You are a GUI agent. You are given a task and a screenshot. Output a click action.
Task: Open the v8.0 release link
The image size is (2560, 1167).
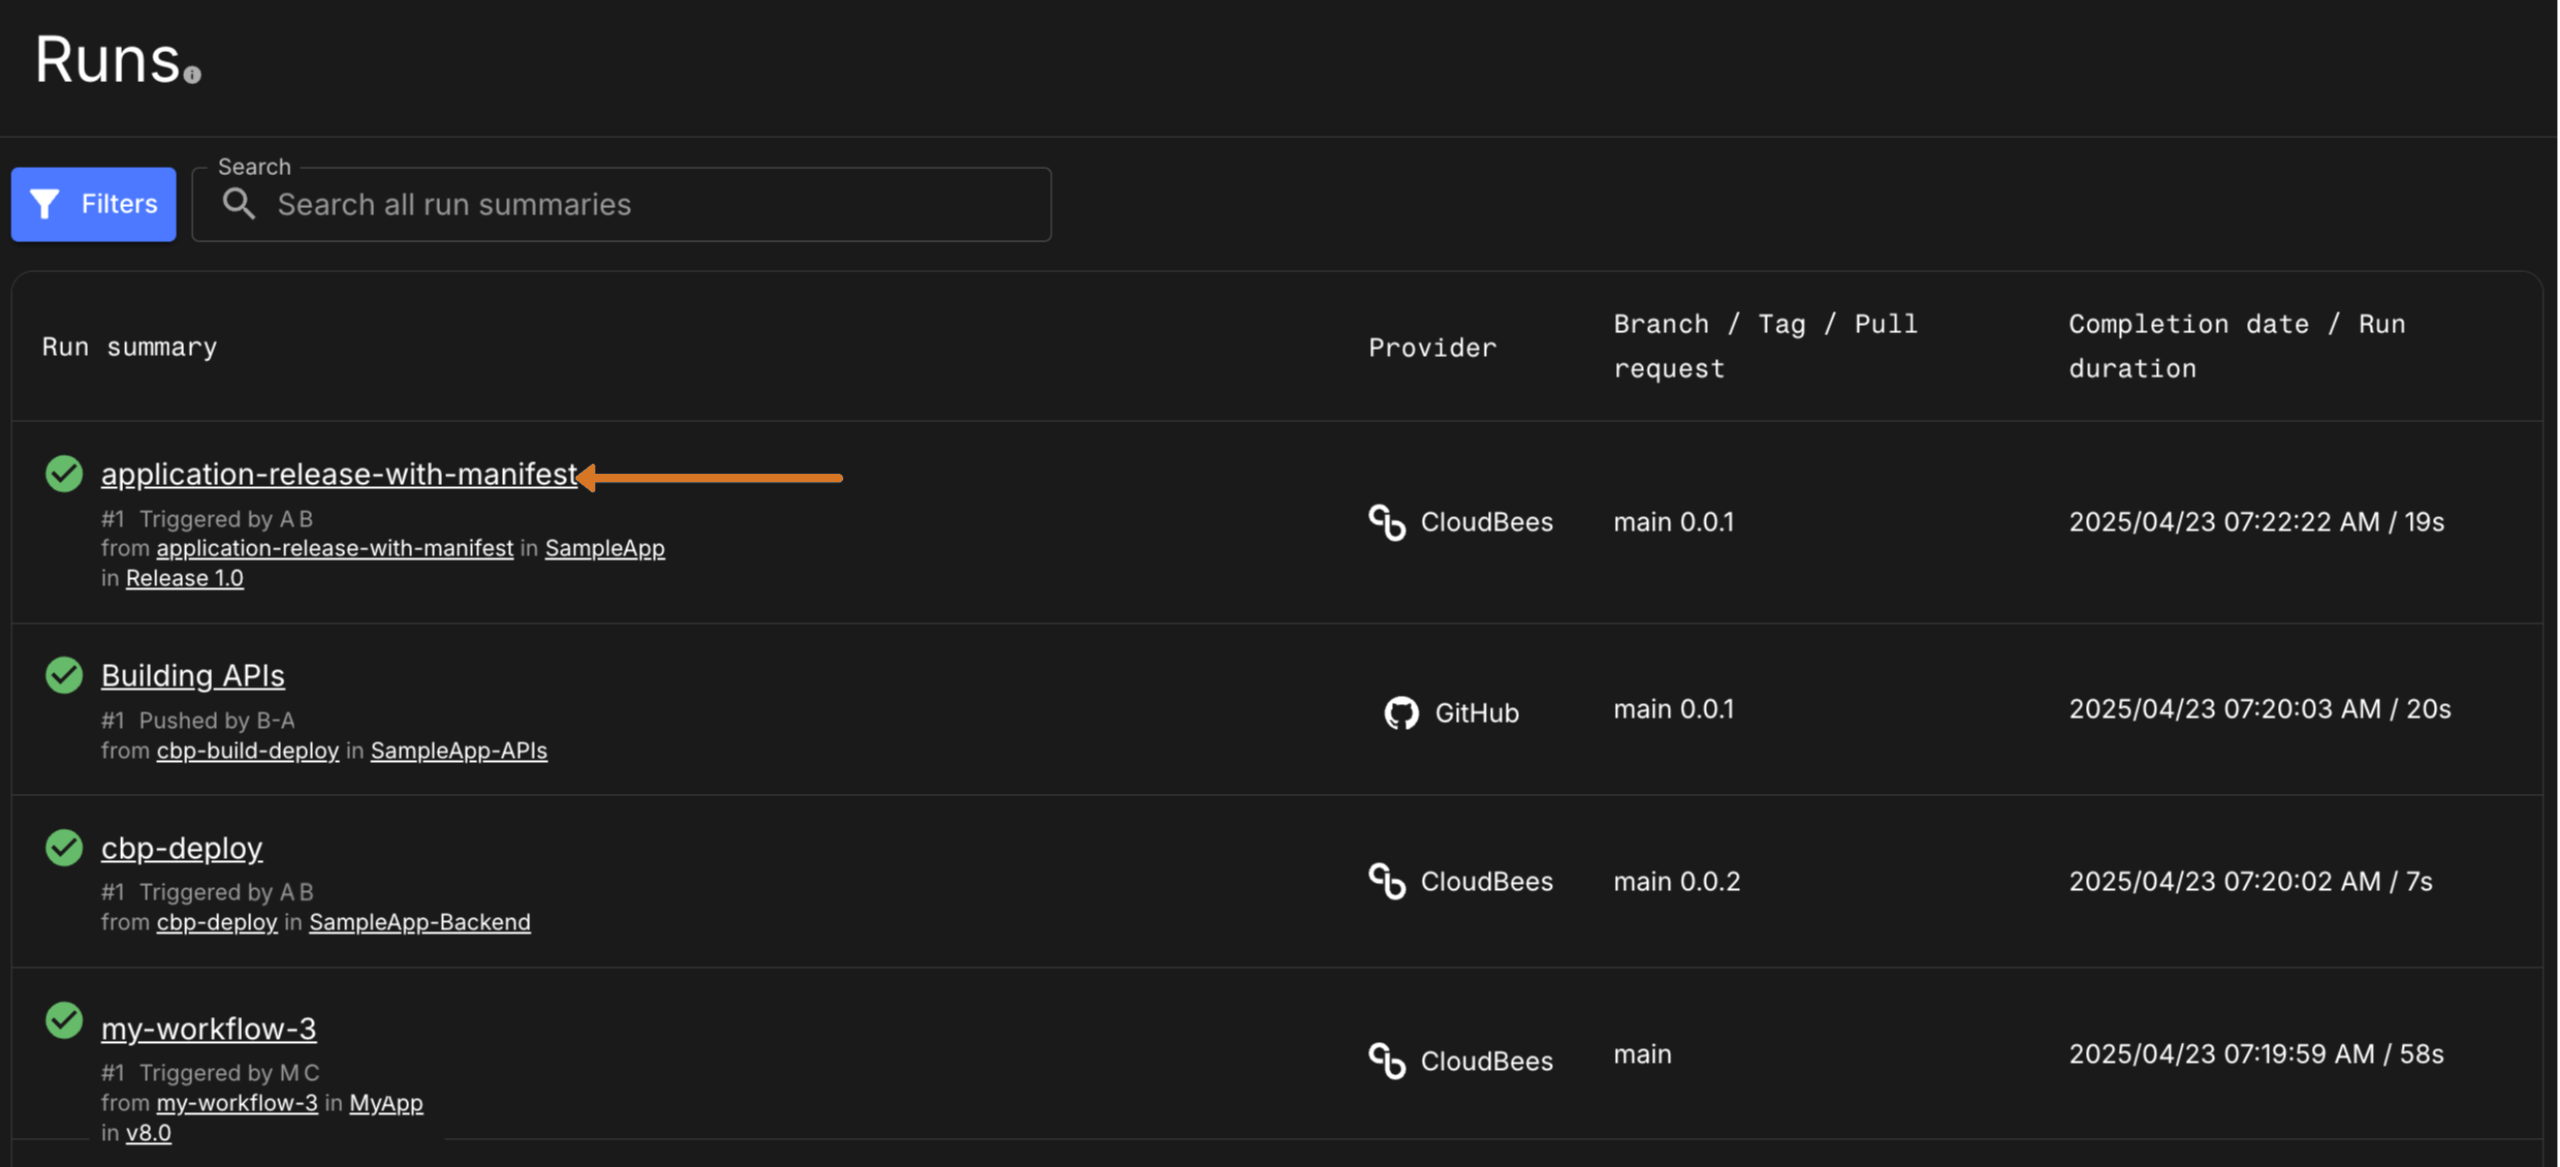pyautogui.click(x=148, y=1133)
